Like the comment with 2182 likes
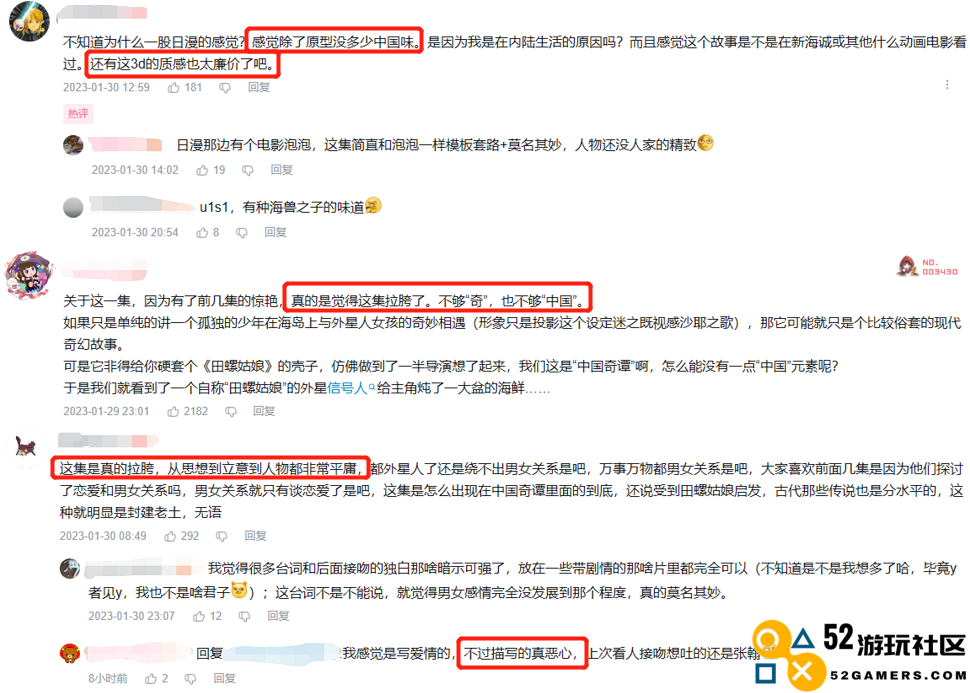Image resolution: width=970 pixels, height=693 pixels. [173, 411]
